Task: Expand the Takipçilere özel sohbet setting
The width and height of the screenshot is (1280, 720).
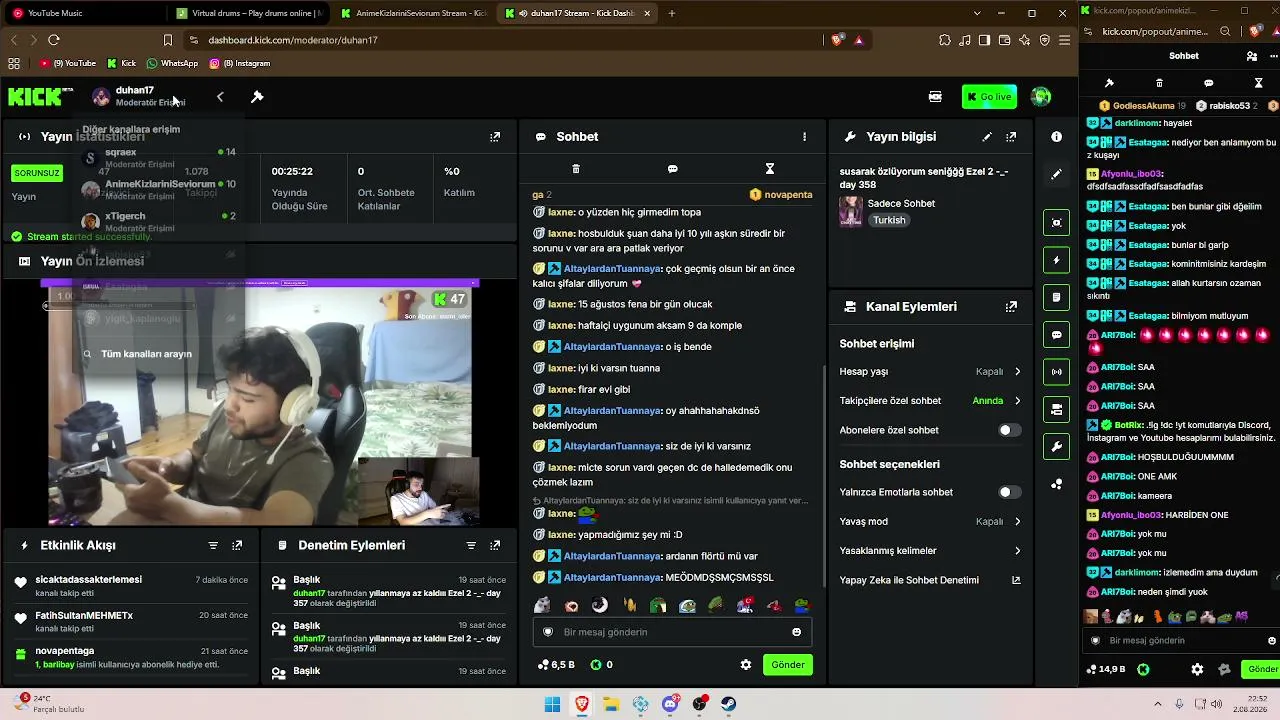Action: 930,401
